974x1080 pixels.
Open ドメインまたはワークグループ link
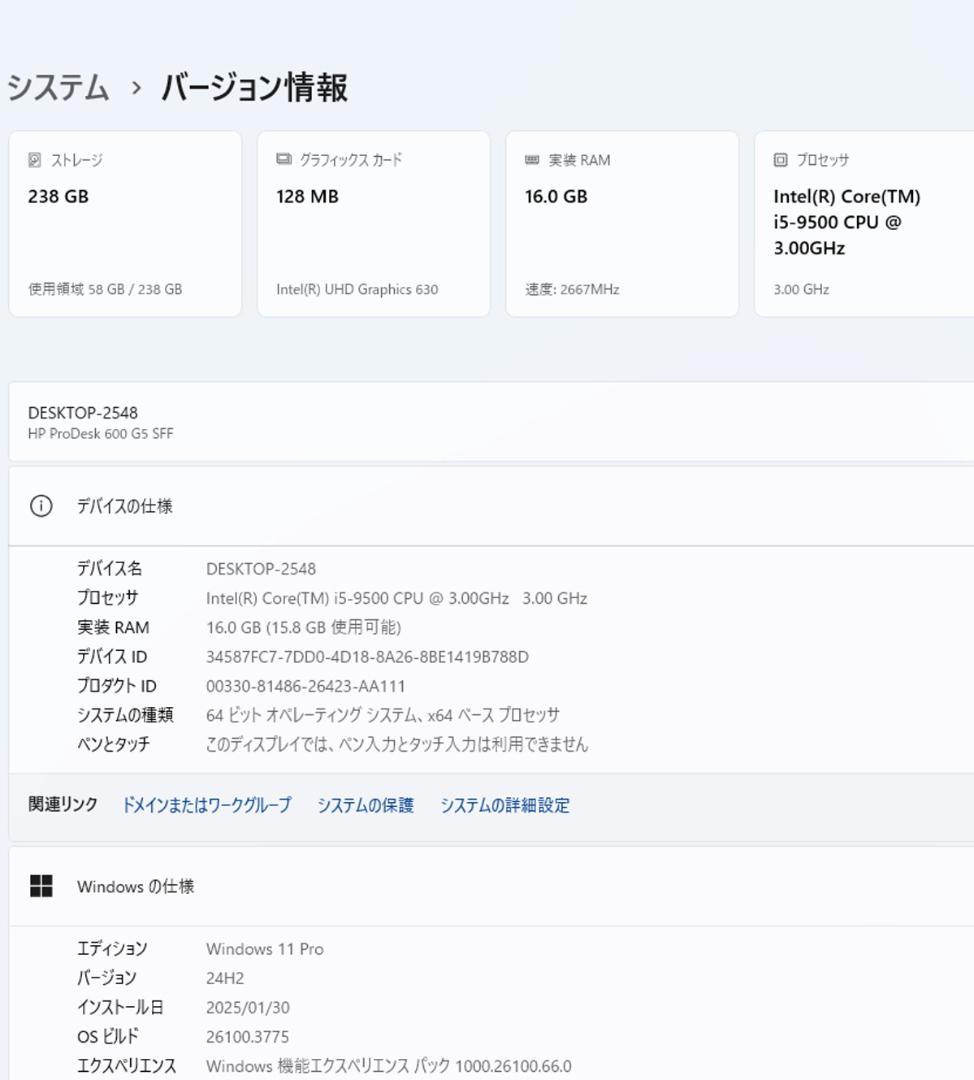[x=205, y=804]
